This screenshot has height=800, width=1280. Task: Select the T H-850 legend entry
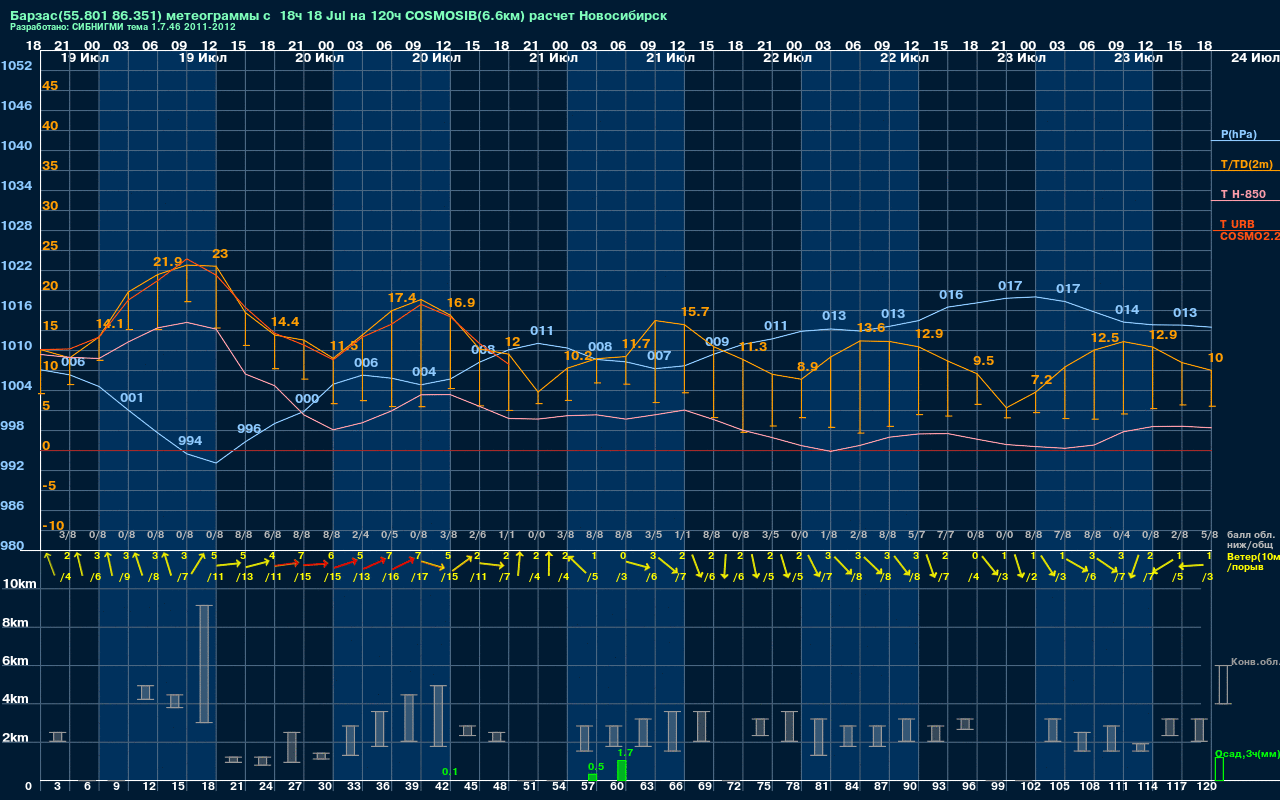coord(1242,194)
